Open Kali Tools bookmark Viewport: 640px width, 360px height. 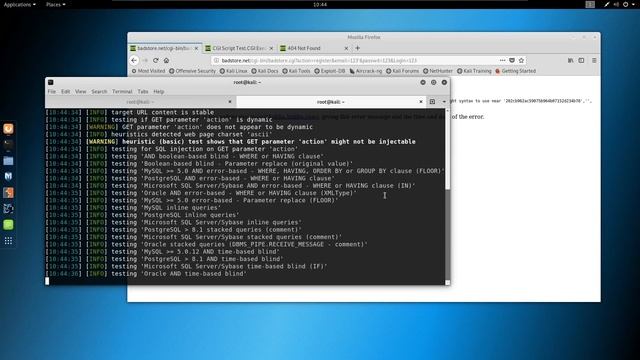click(296, 71)
